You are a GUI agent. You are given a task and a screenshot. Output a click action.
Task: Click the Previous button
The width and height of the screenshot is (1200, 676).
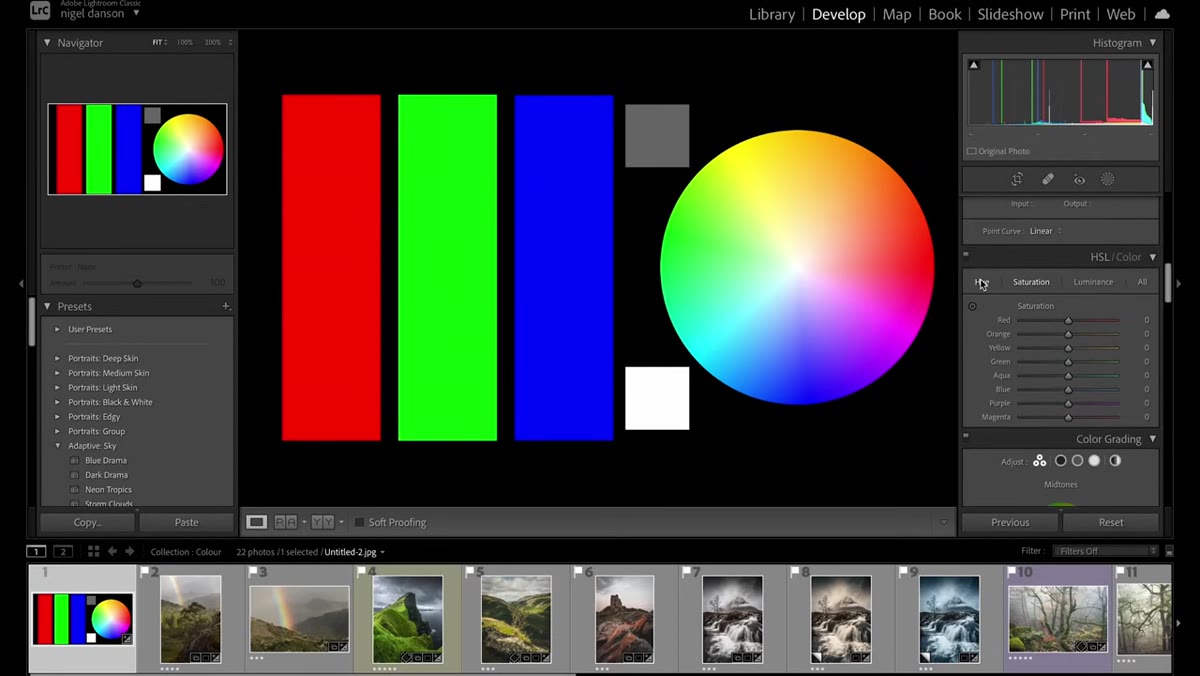1010,522
